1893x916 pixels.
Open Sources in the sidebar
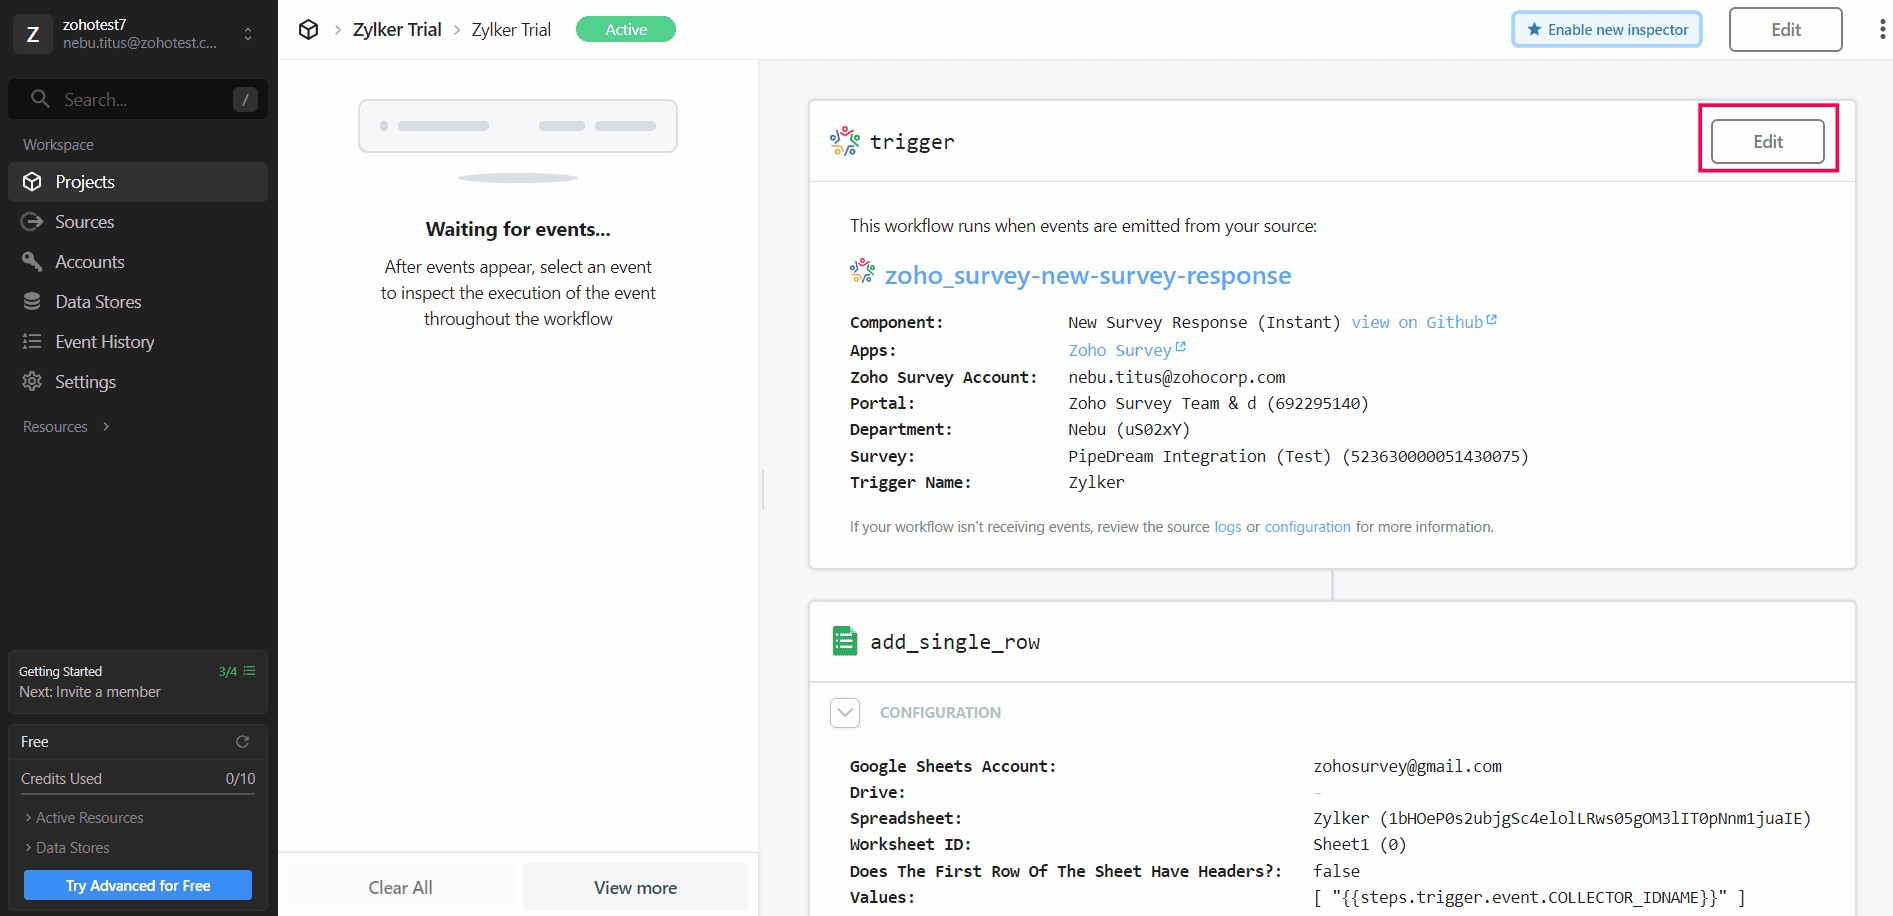tap(138, 222)
